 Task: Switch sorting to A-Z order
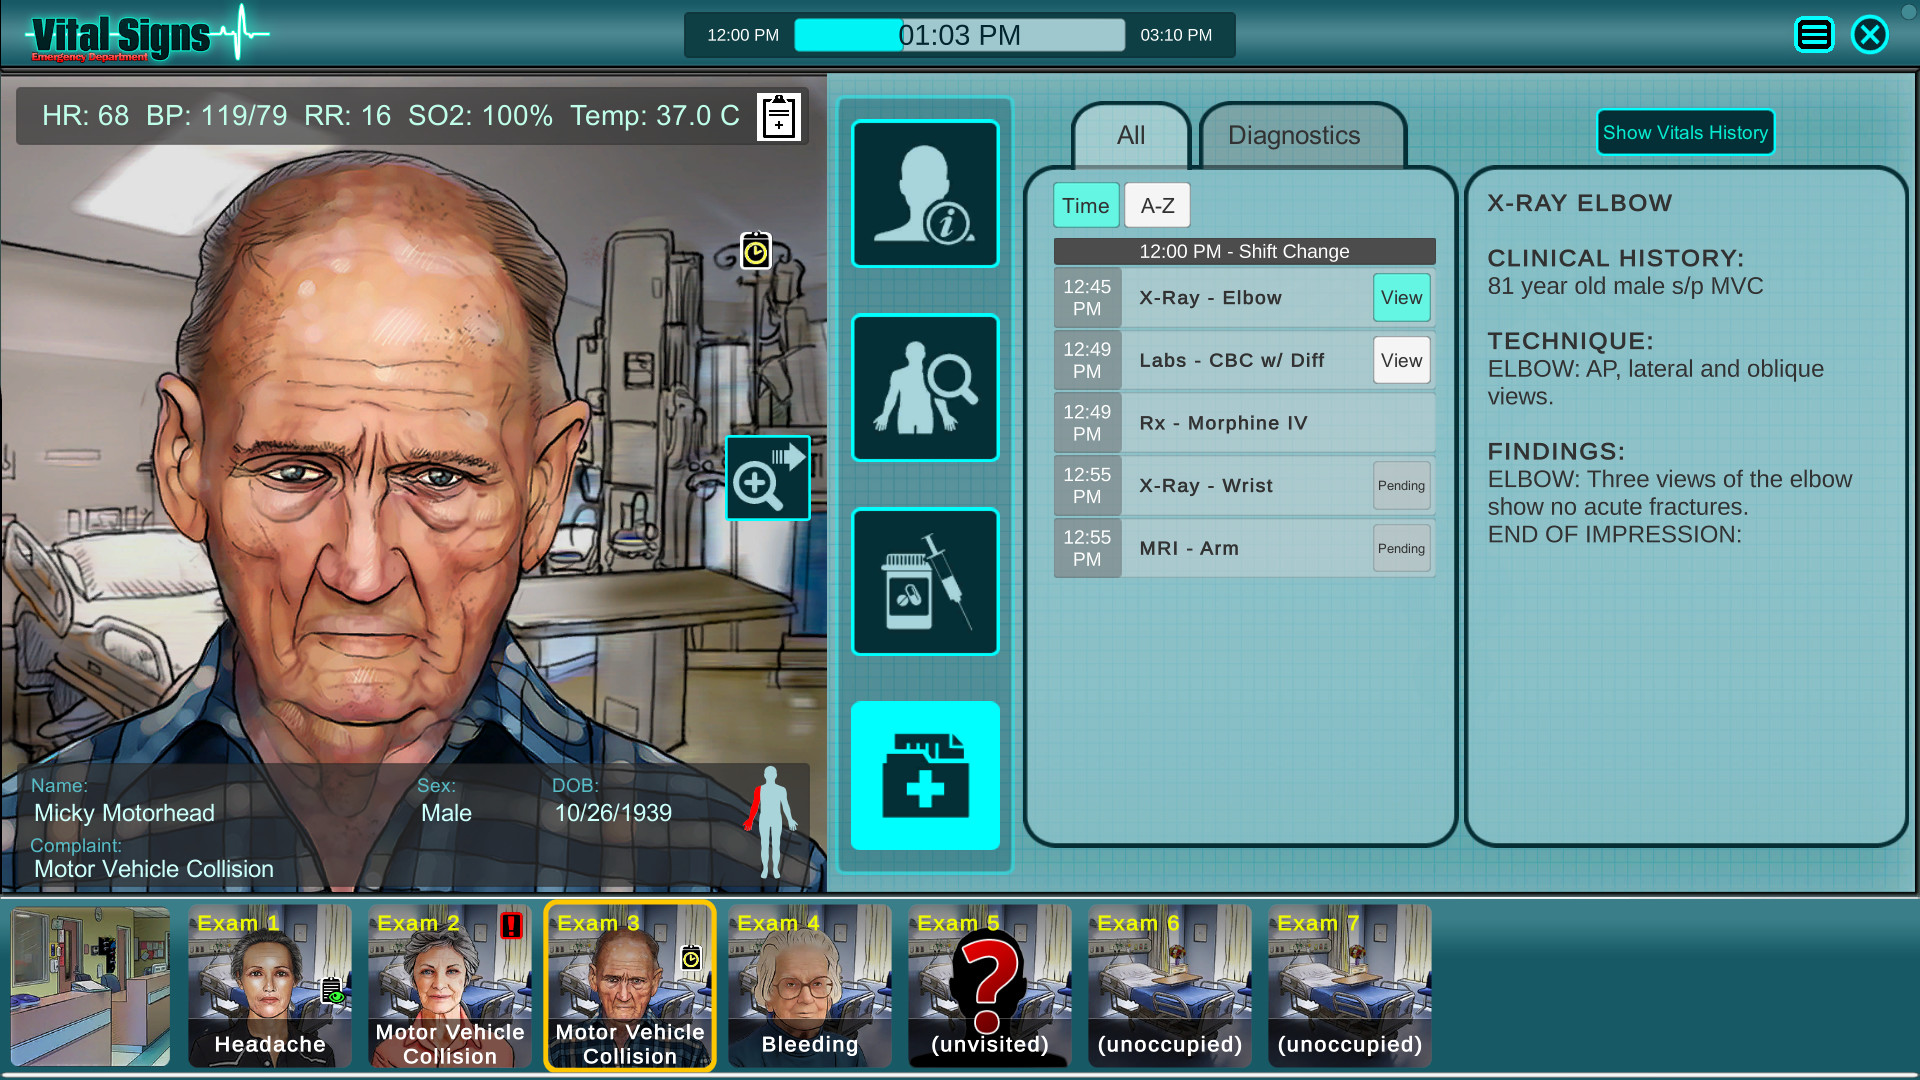click(1156, 205)
